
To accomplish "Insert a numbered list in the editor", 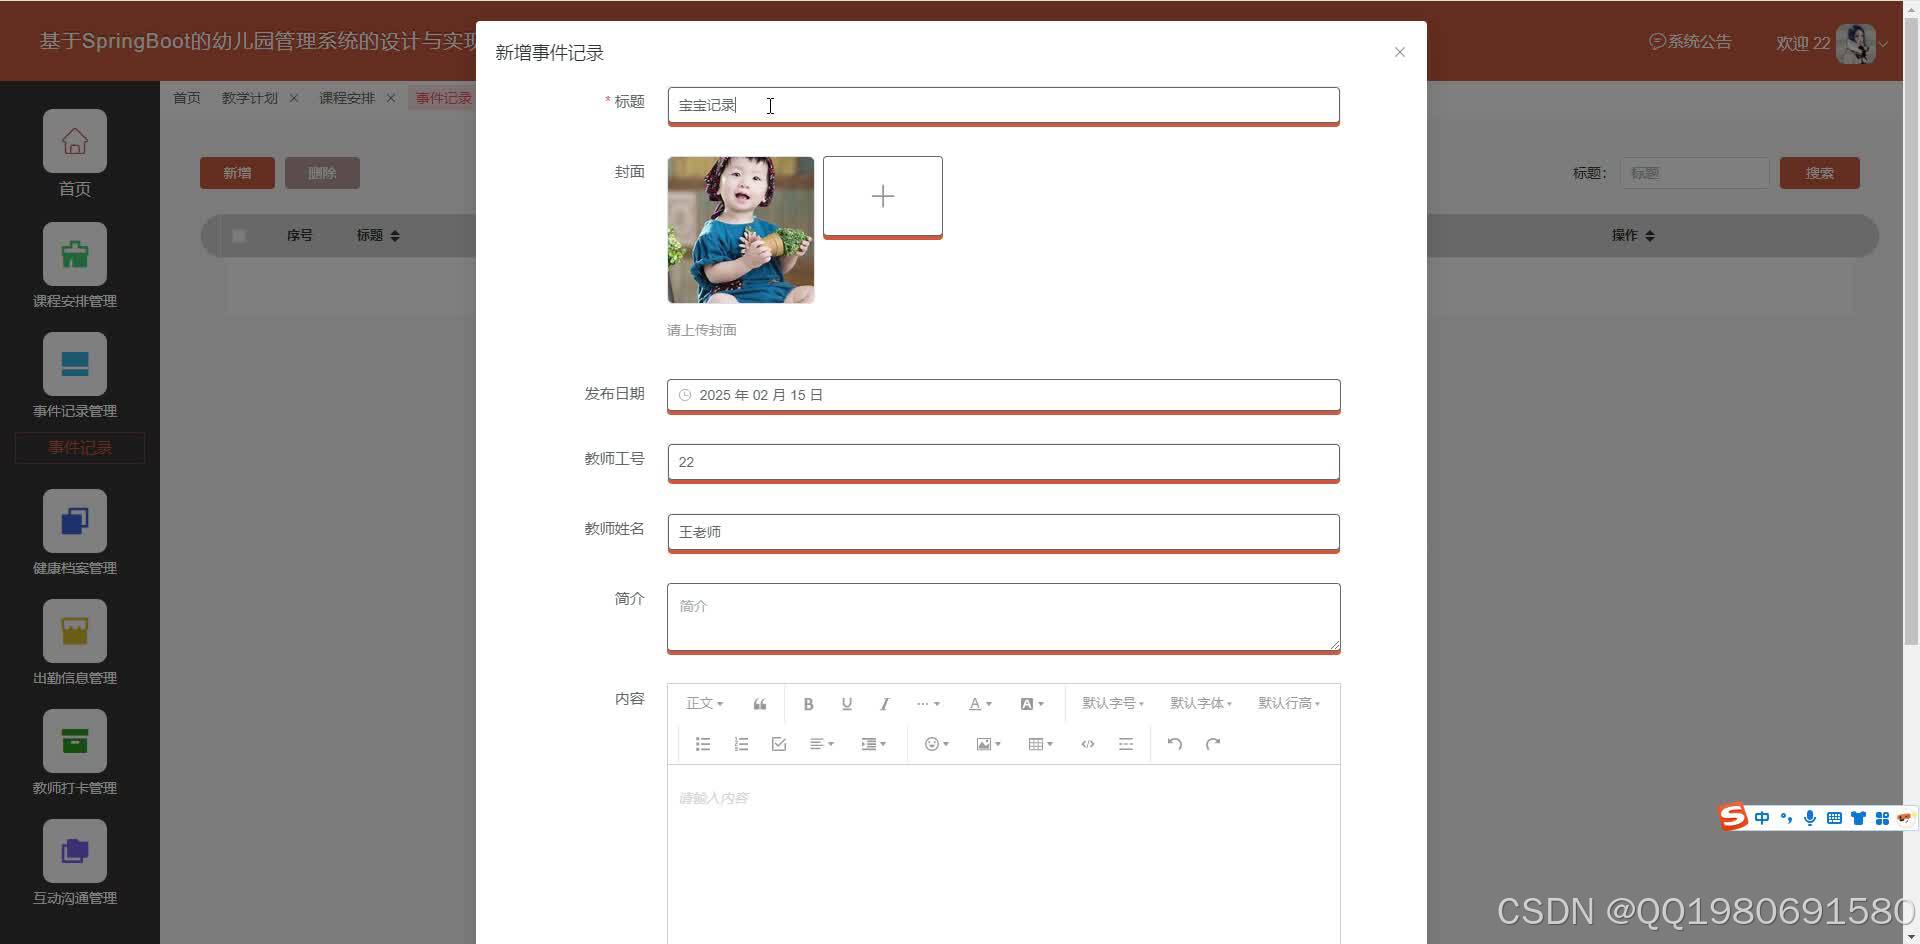I will (740, 744).
